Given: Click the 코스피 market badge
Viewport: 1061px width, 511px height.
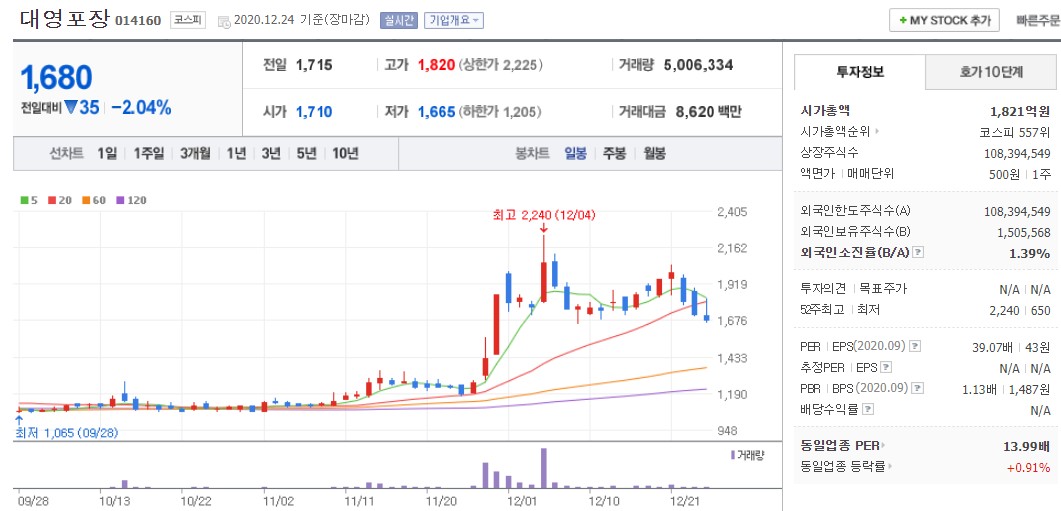Looking at the screenshot, I should click(x=187, y=20).
